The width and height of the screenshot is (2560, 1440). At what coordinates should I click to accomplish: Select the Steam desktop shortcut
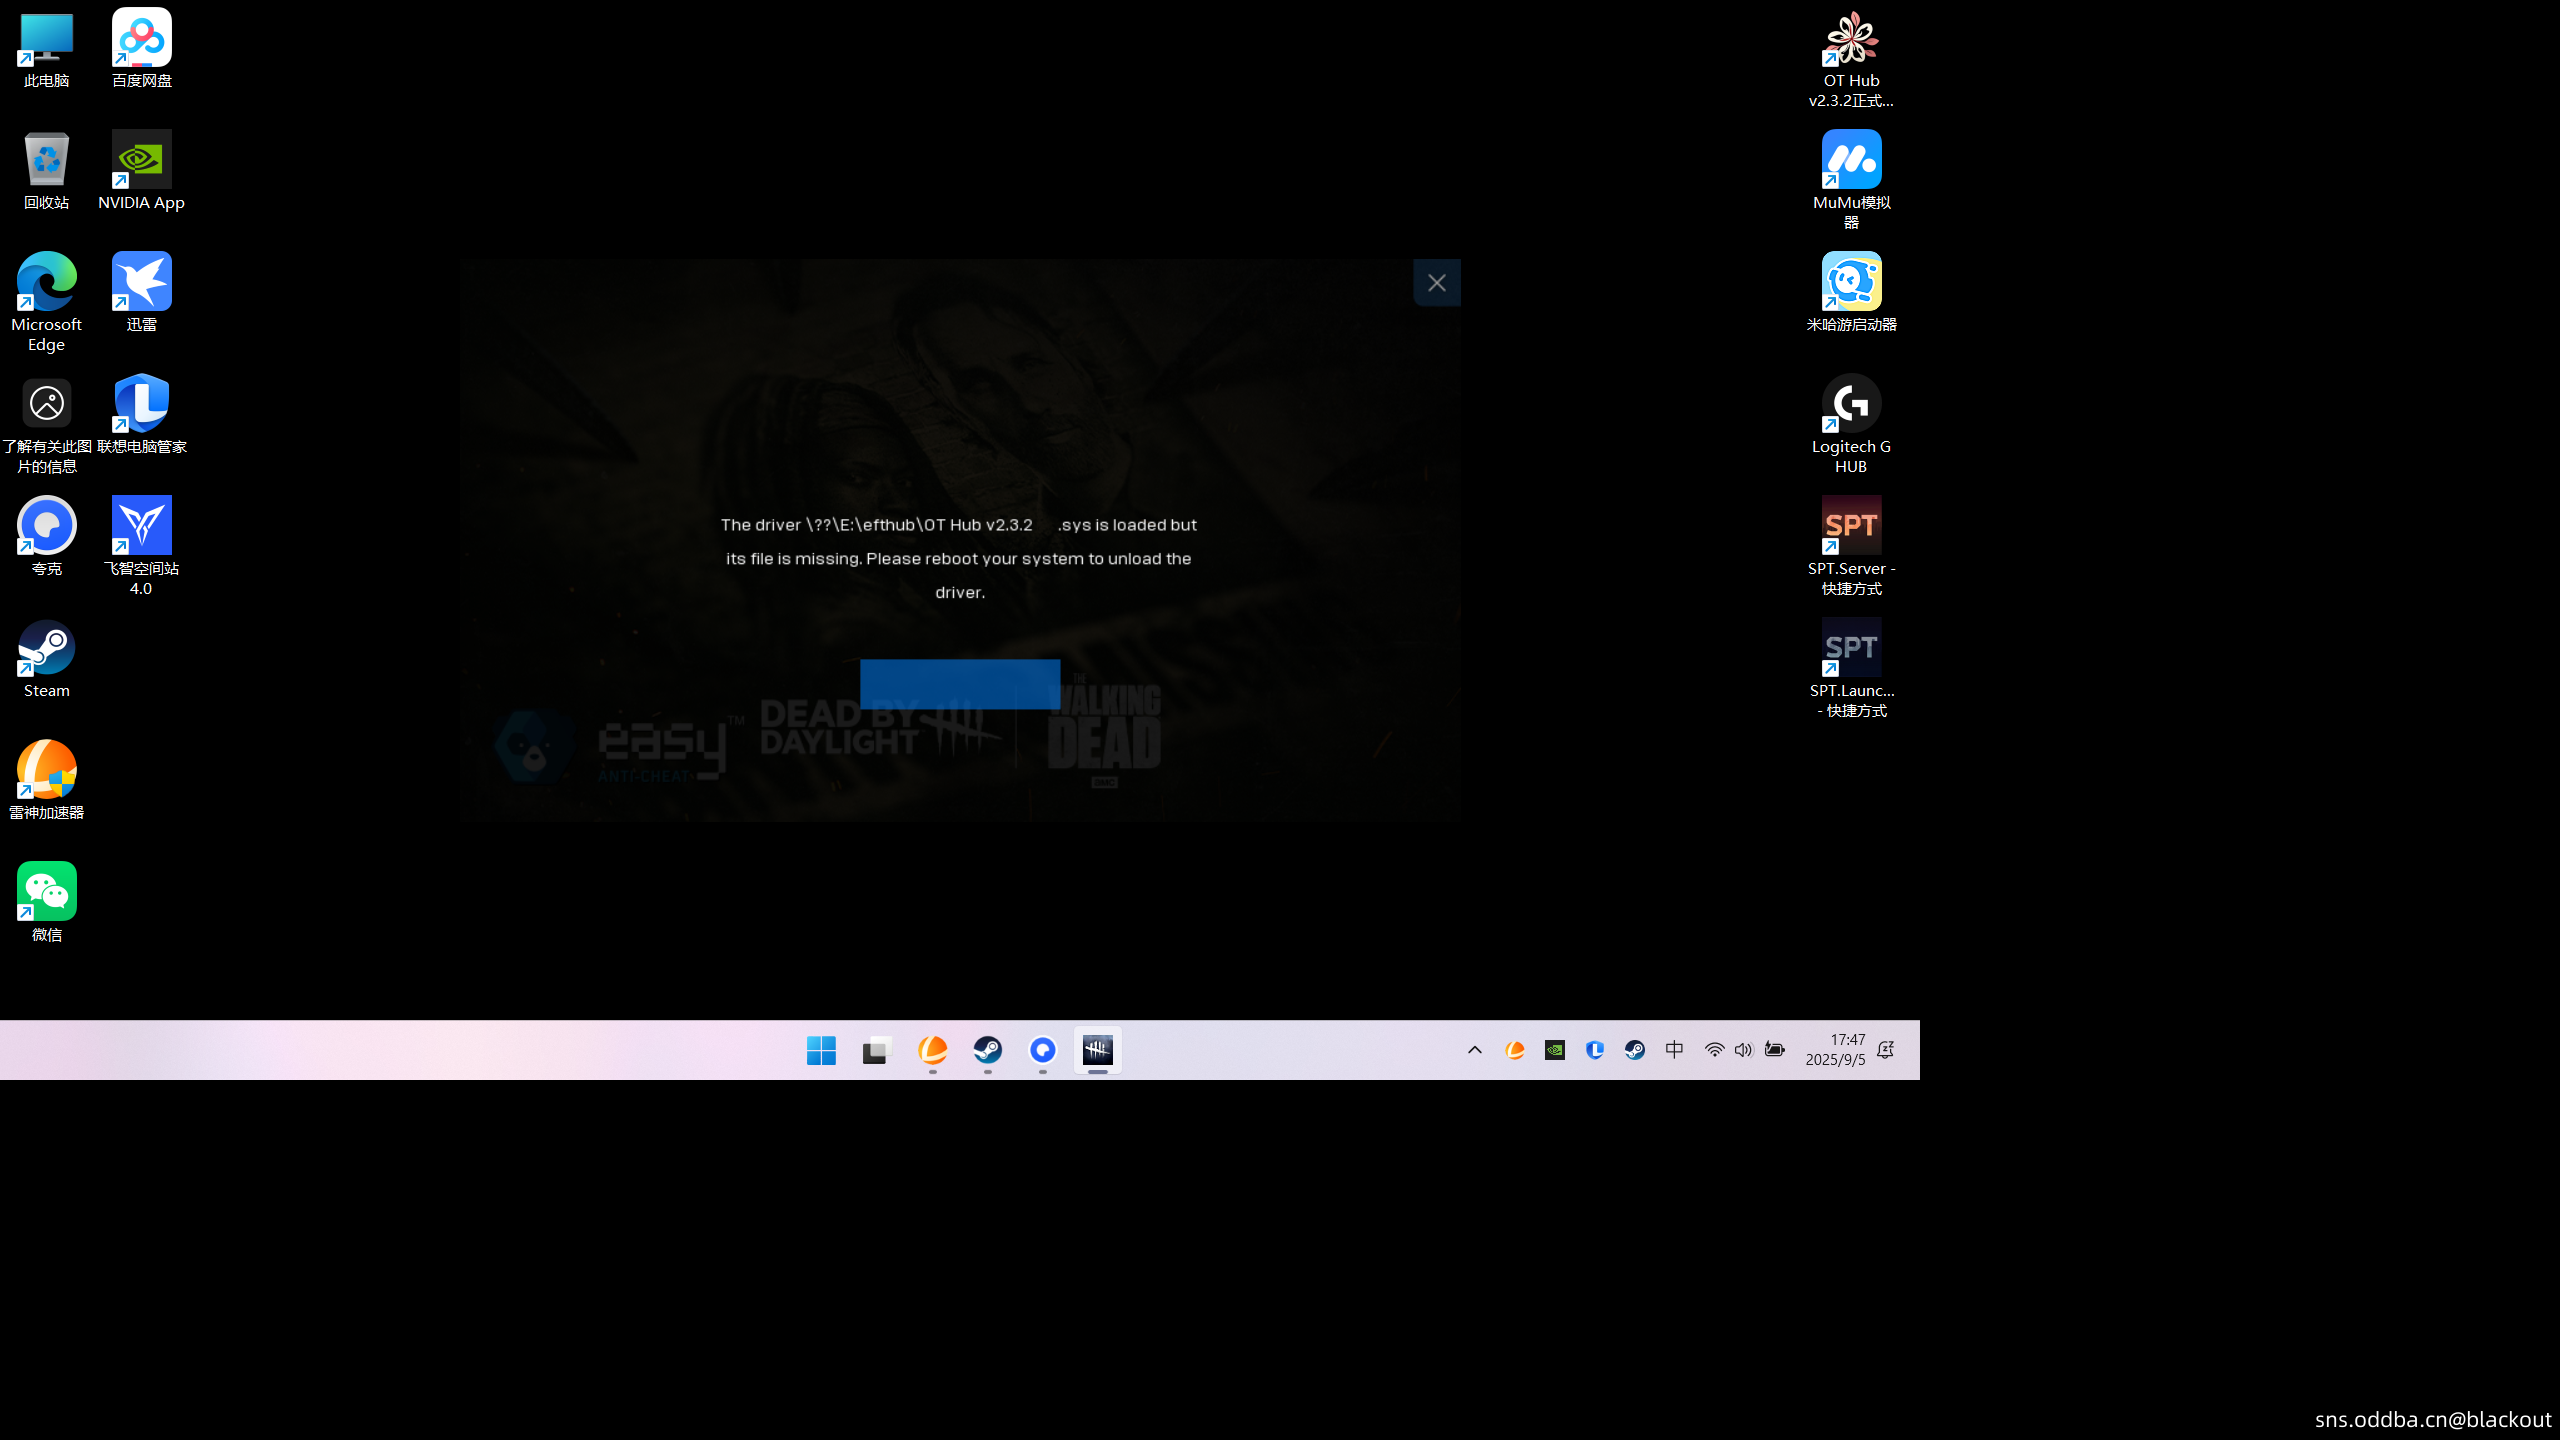[46, 659]
